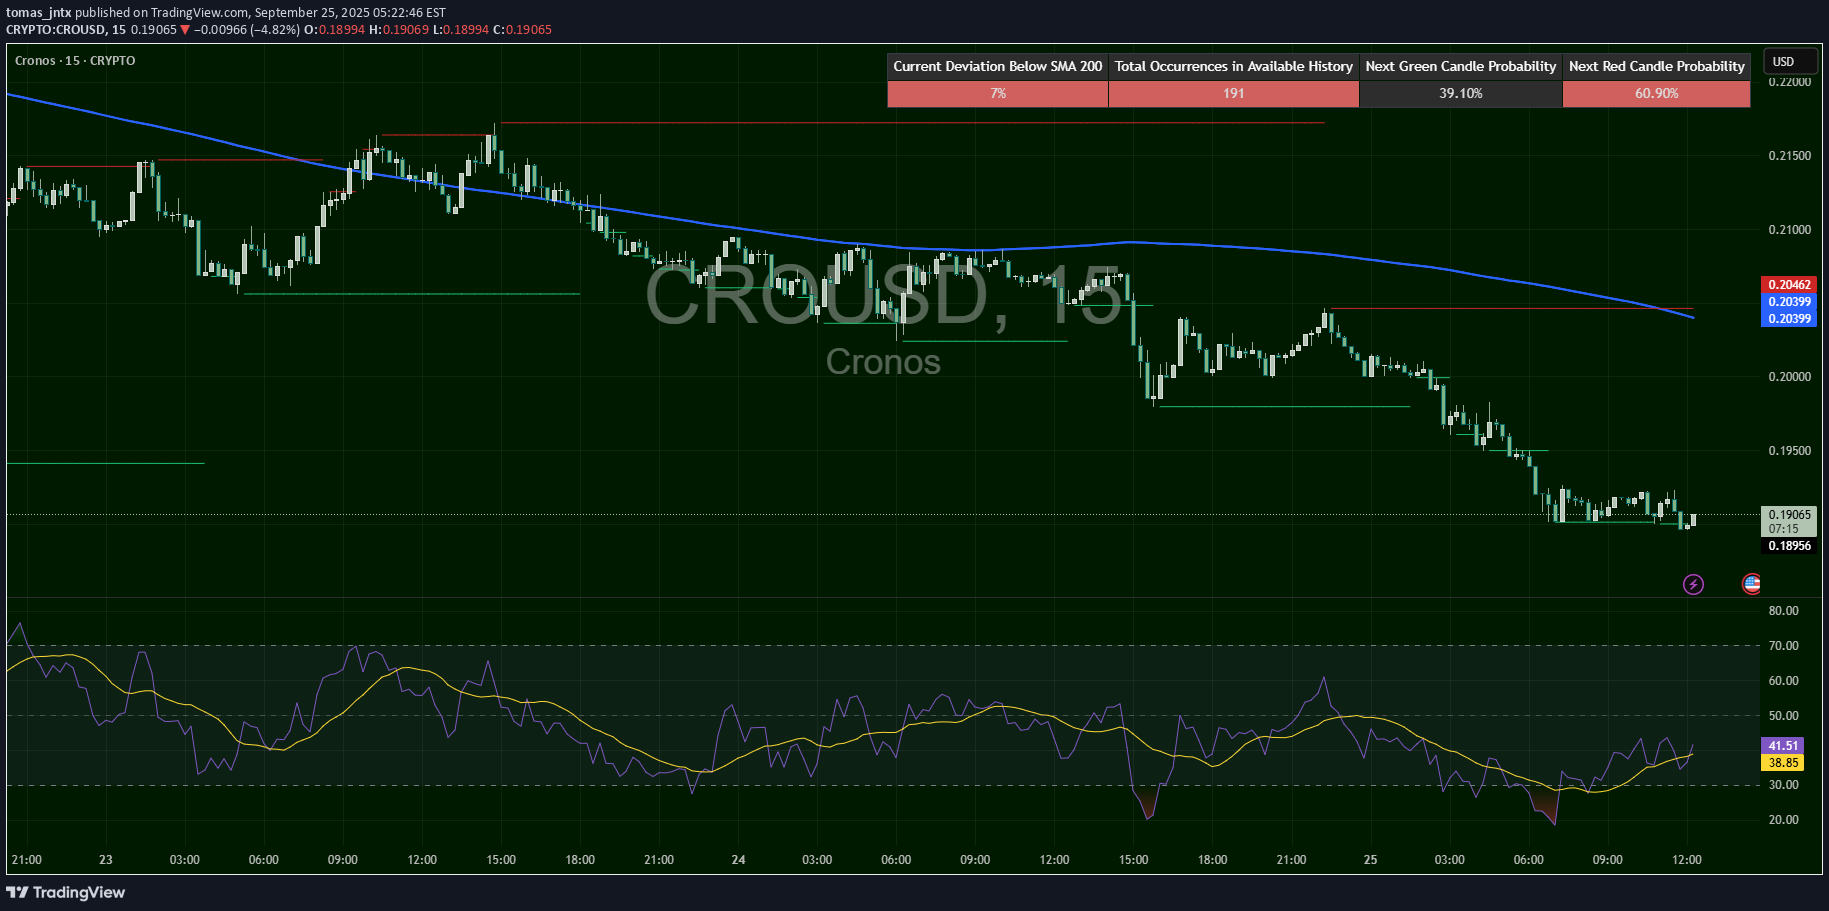This screenshot has width=1829, height=911.
Task: Click the 0.21000 price axis label
Action: pyautogui.click(x=1789, y=230)
